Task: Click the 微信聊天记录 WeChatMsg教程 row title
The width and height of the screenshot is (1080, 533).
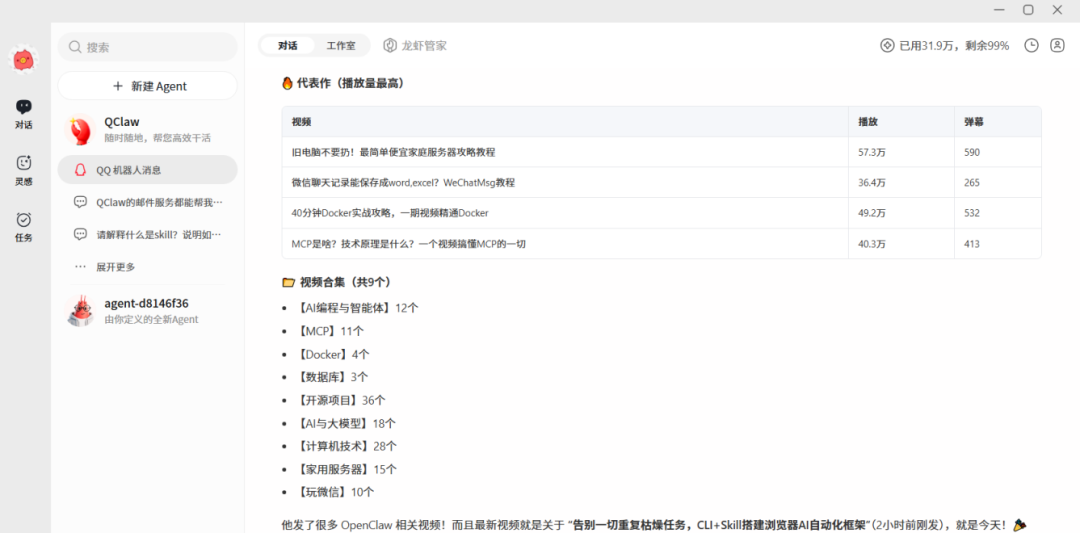Action: pyautogui.click(x=403, y=182)
